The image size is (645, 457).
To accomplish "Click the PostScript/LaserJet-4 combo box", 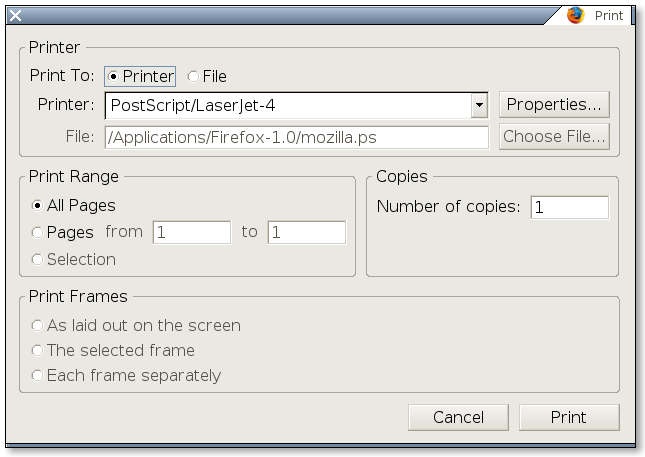I will click(297, 106).
